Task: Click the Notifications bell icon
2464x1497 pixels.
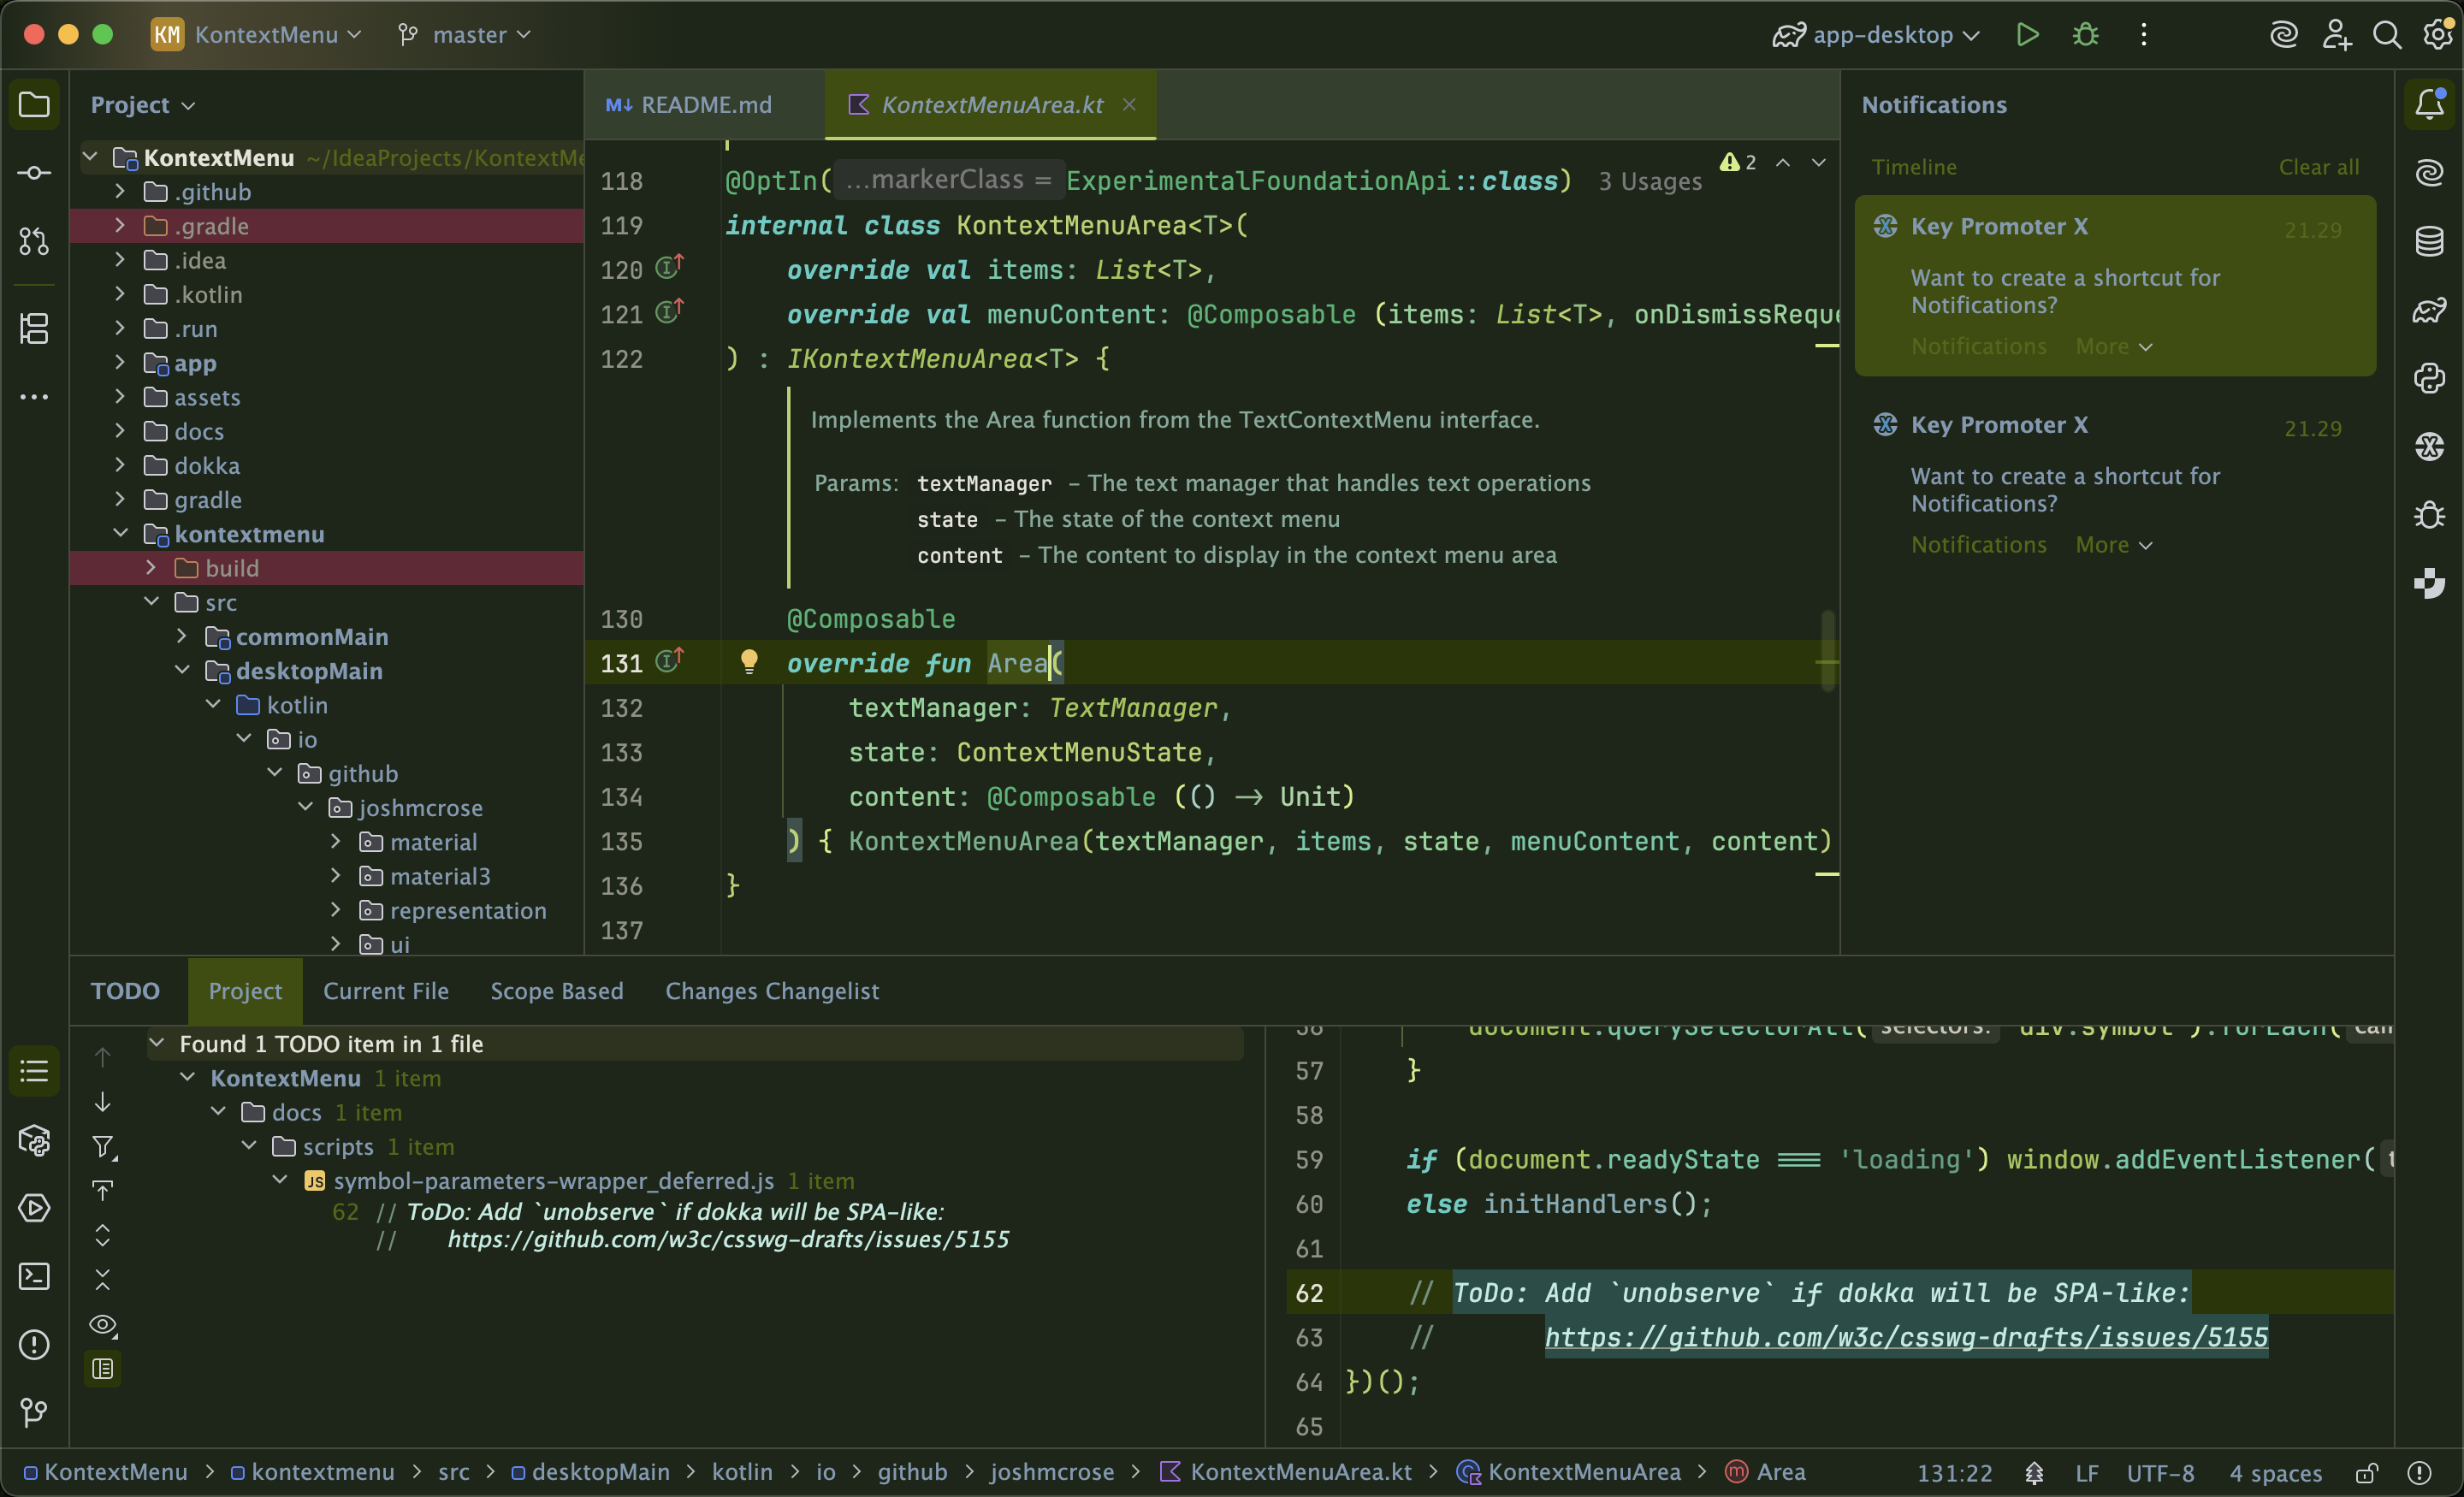Action: click(x=2429, y=104)
